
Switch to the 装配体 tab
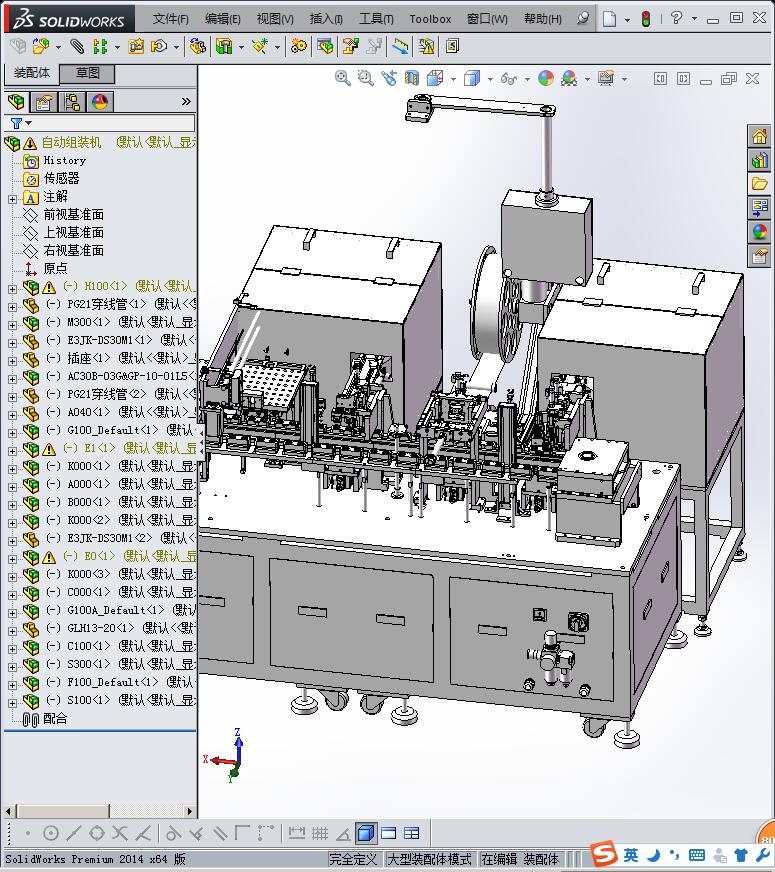(31, 73)
